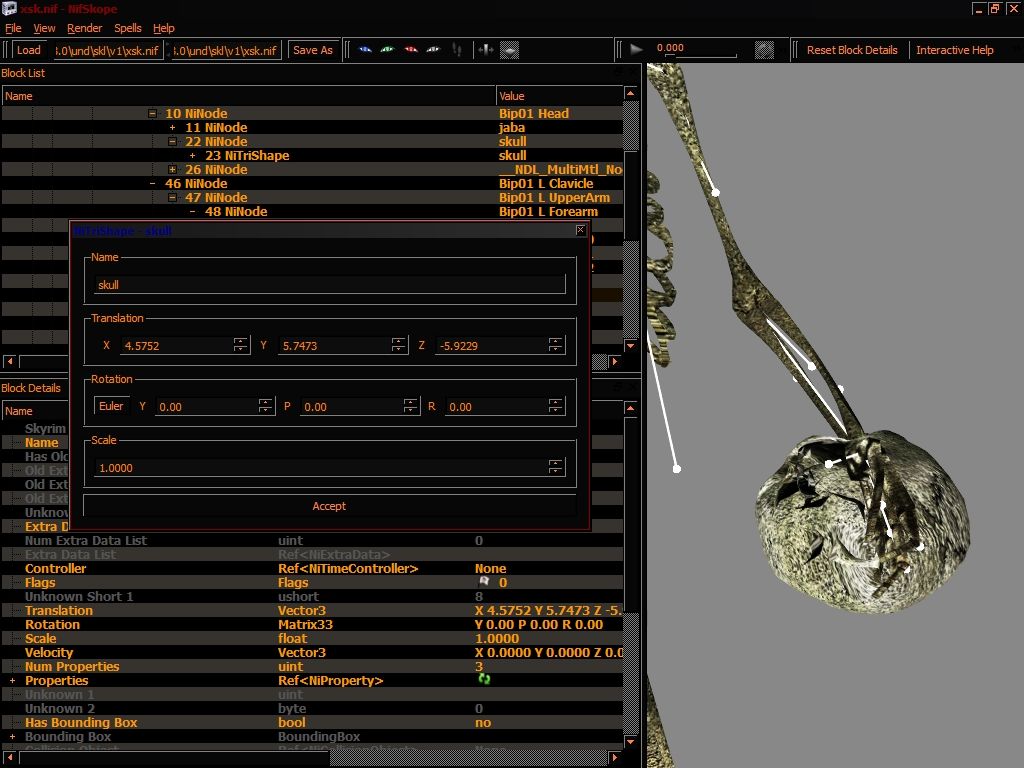Open Interactive Help
This screenshot has width=1024, height=768.
955,50
